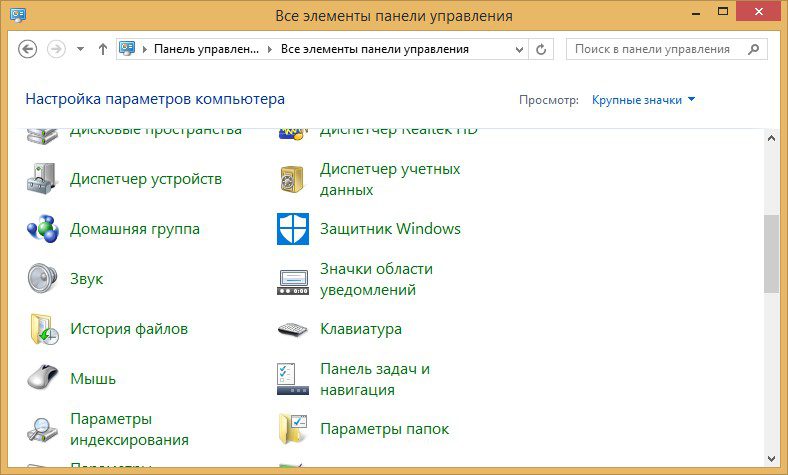Open Панель задач и навигация link
Viewport: 788px width, 475px height.
tap(375, 379)
